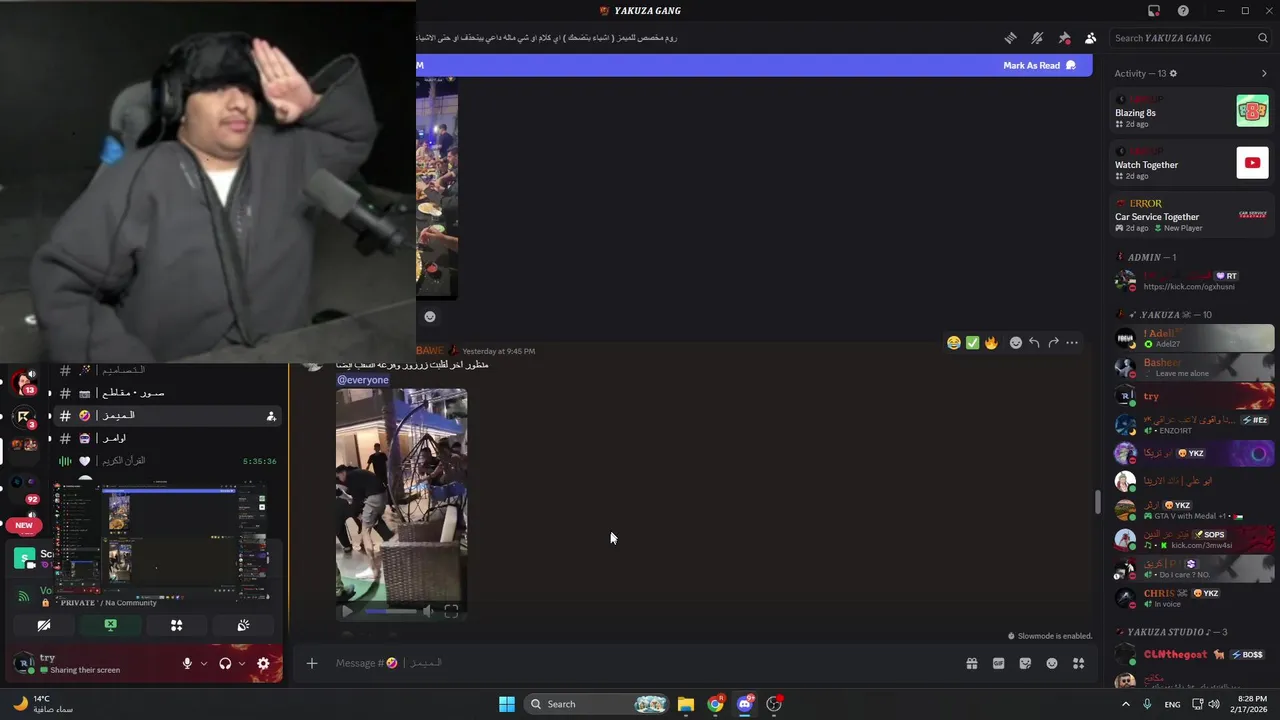
Task: Click Mark As Read button
Action: pos(1039,65)
